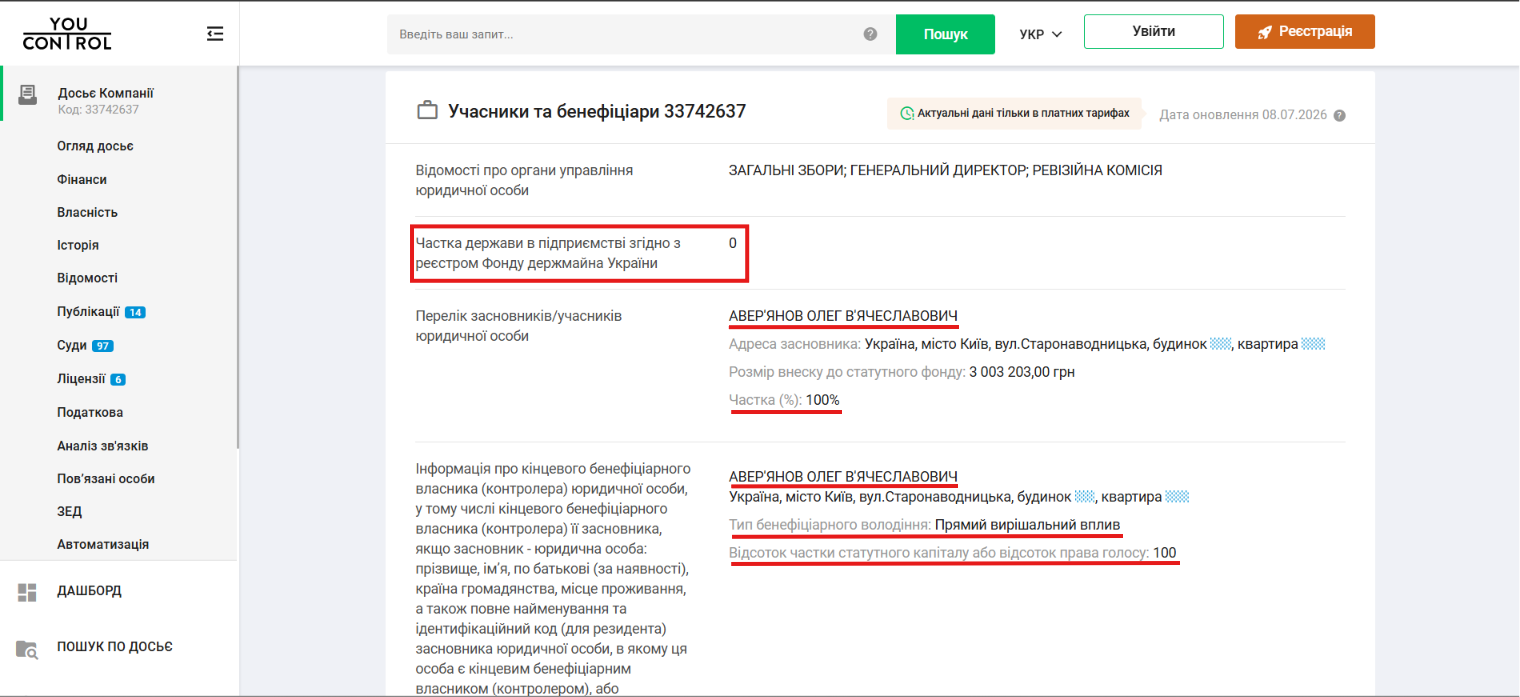Image resolution: width=1520 pixels, height=697 pixels.
Task: Click the search help question mark icon
Action: pos(870,34)
